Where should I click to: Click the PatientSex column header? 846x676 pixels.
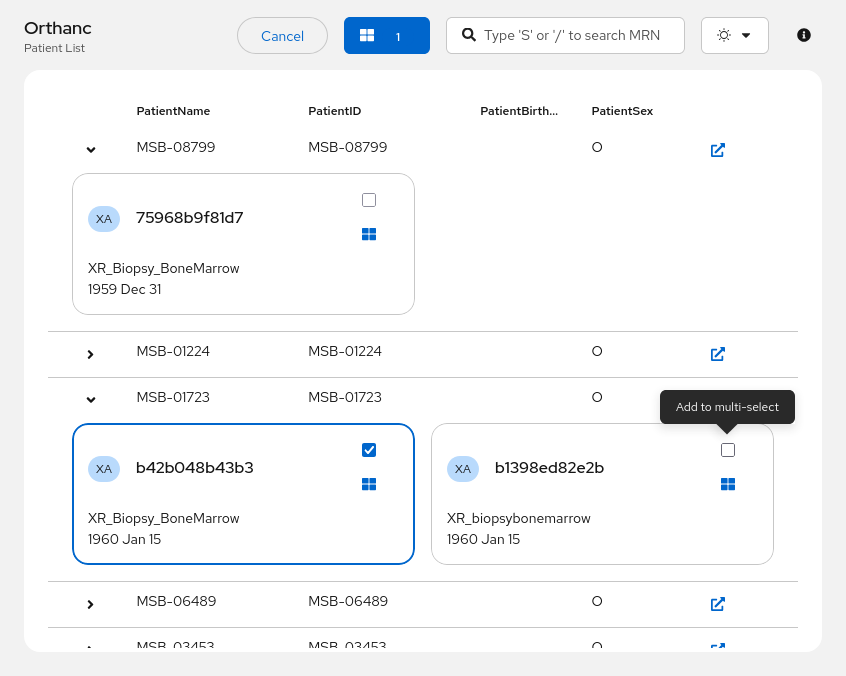(622, 111)
